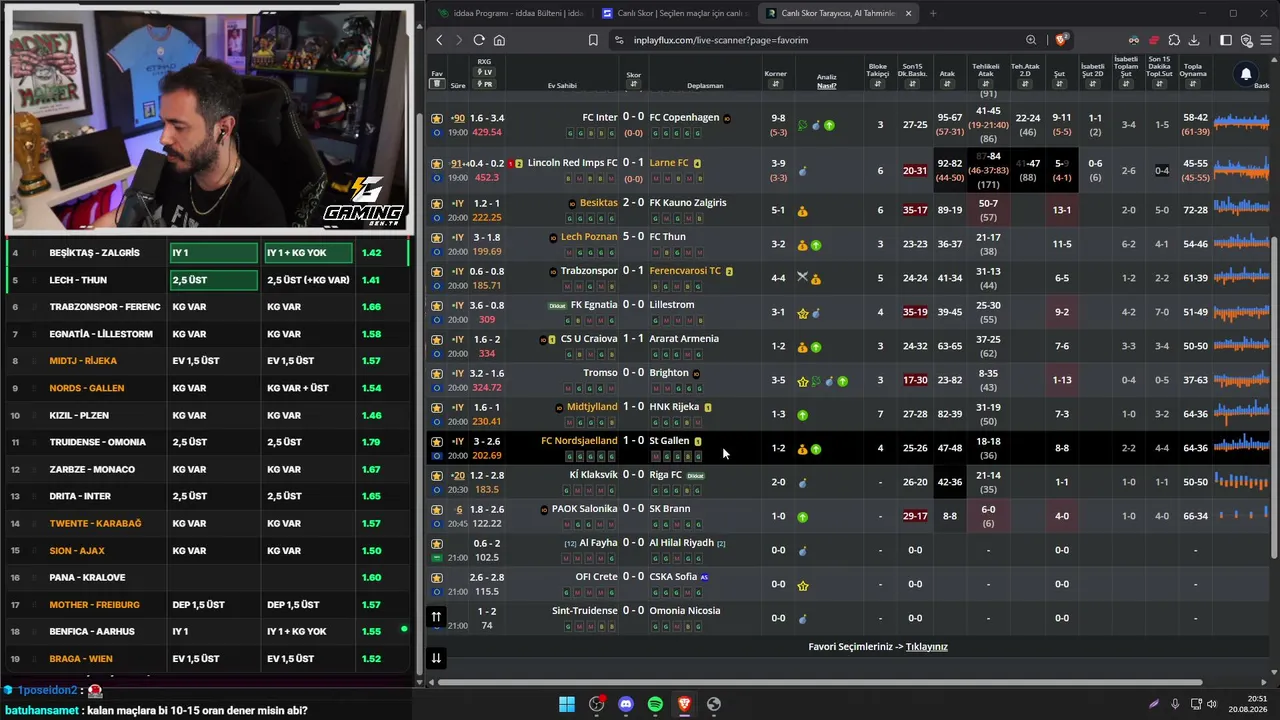This screenshot has height=720, width=1280.
Task: Open the FC Nordsjaelland team link
Action: click(579, 441)
